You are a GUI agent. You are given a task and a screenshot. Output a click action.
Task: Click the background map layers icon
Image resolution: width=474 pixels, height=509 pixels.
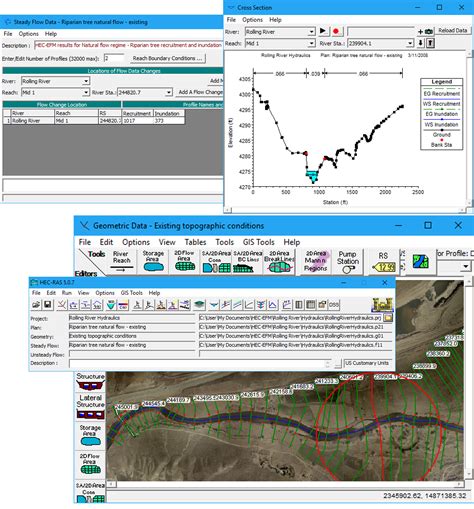click(420, 261)
